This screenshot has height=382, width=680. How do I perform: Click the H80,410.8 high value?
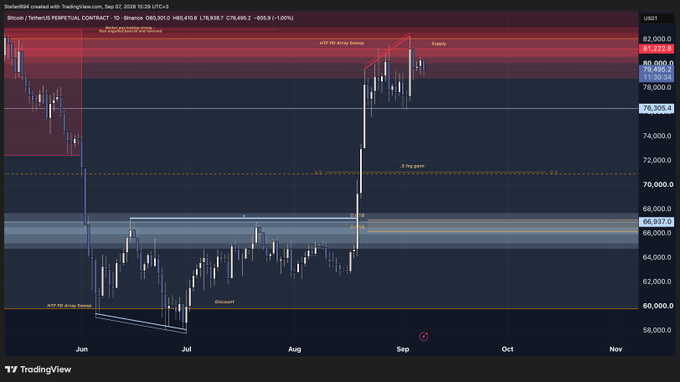point(185,18)
